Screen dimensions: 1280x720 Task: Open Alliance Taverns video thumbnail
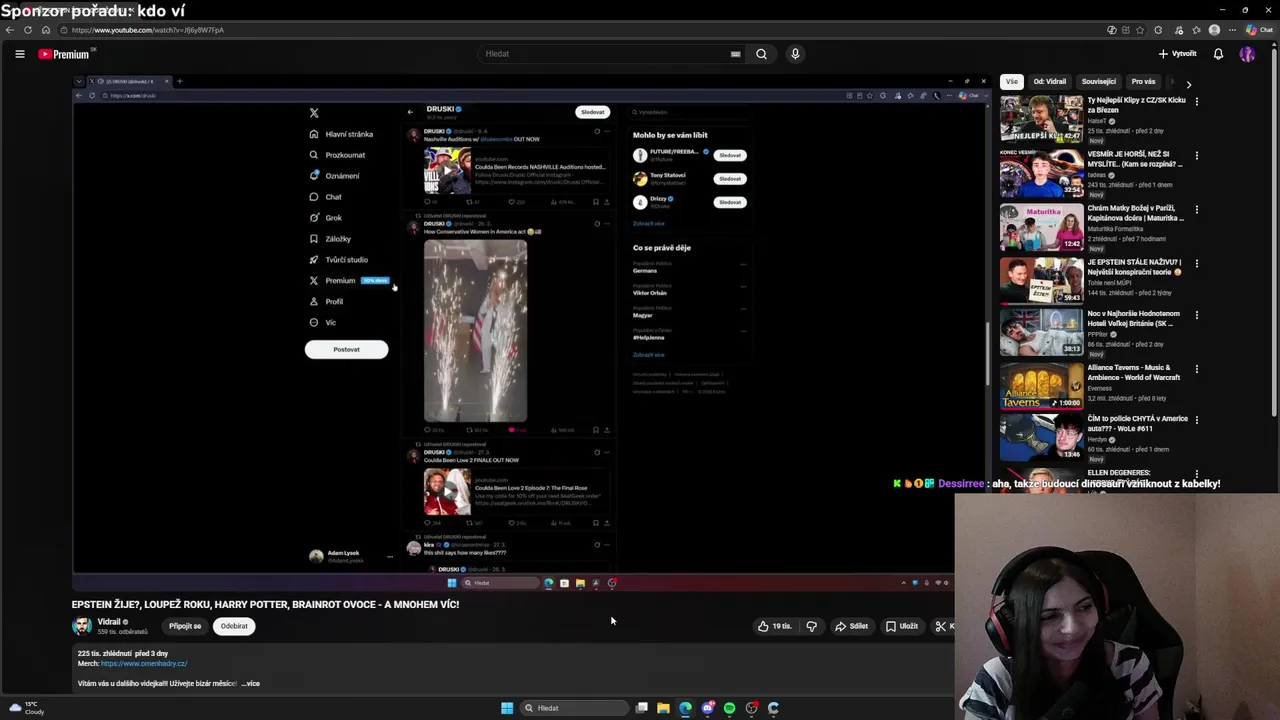[x=1041, y=387]
